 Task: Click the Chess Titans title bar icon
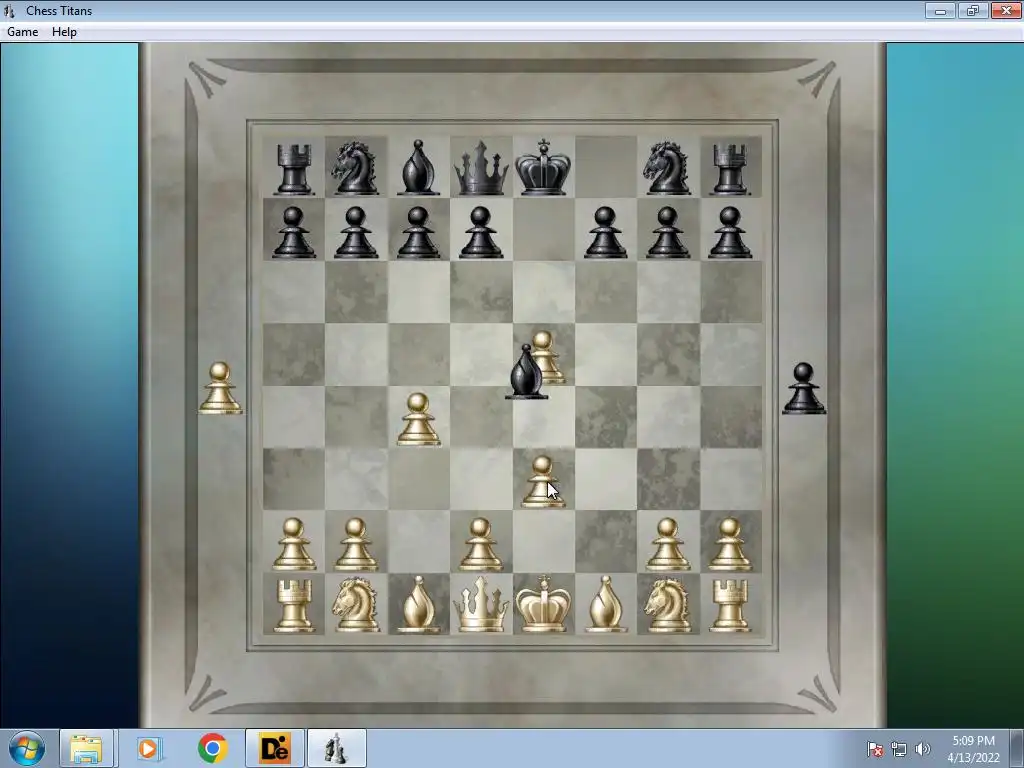(x=9, y=10)
